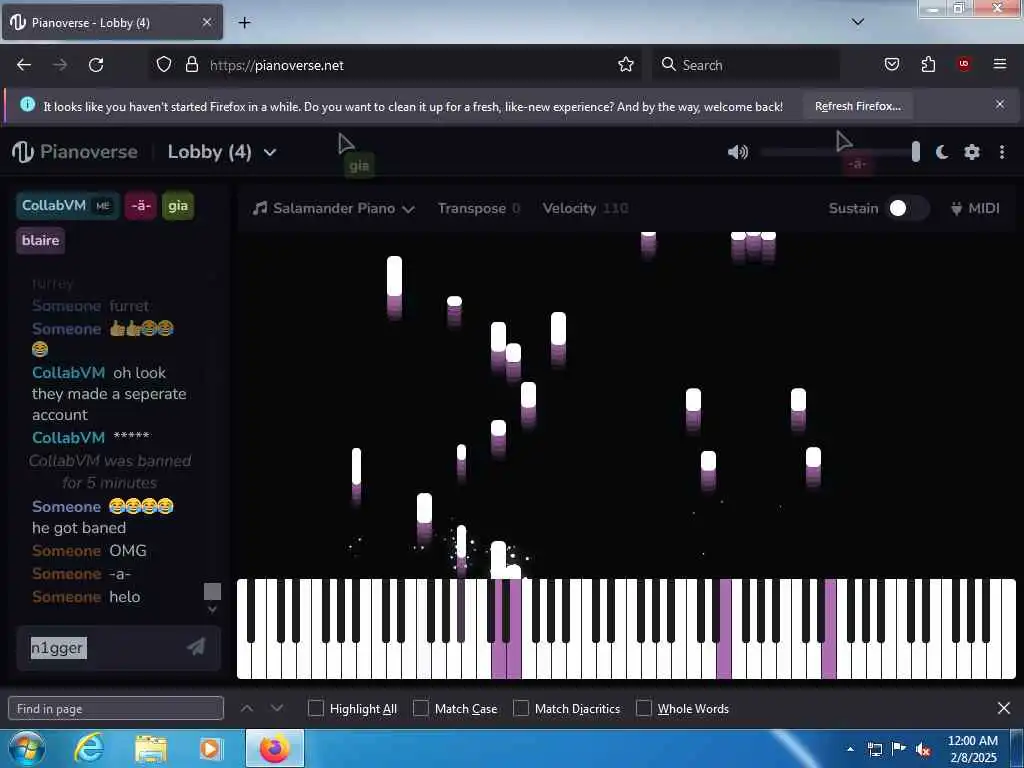Click the gia user tag
This screenshot has height=768, width=1024.
tap(178, 206)
